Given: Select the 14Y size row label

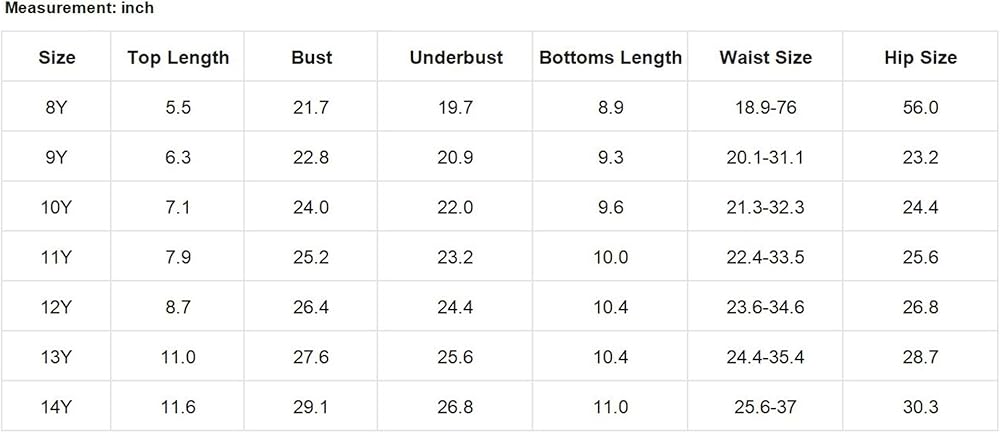Looking at the screenshot, I should tap(57, 407).
